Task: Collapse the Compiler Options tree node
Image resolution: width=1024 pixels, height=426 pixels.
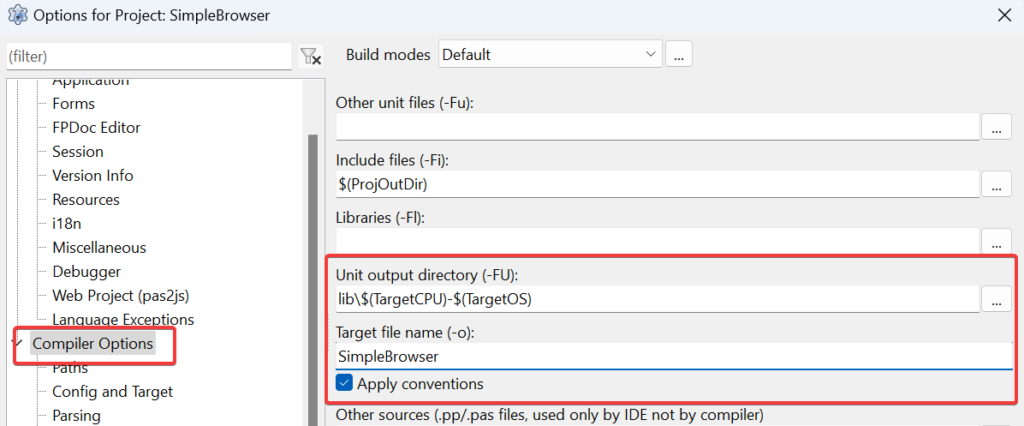Action: click(16, 343)
